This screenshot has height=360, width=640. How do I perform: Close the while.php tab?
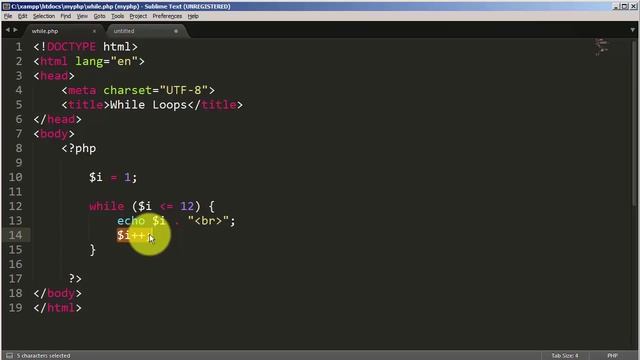pos(94,31)
